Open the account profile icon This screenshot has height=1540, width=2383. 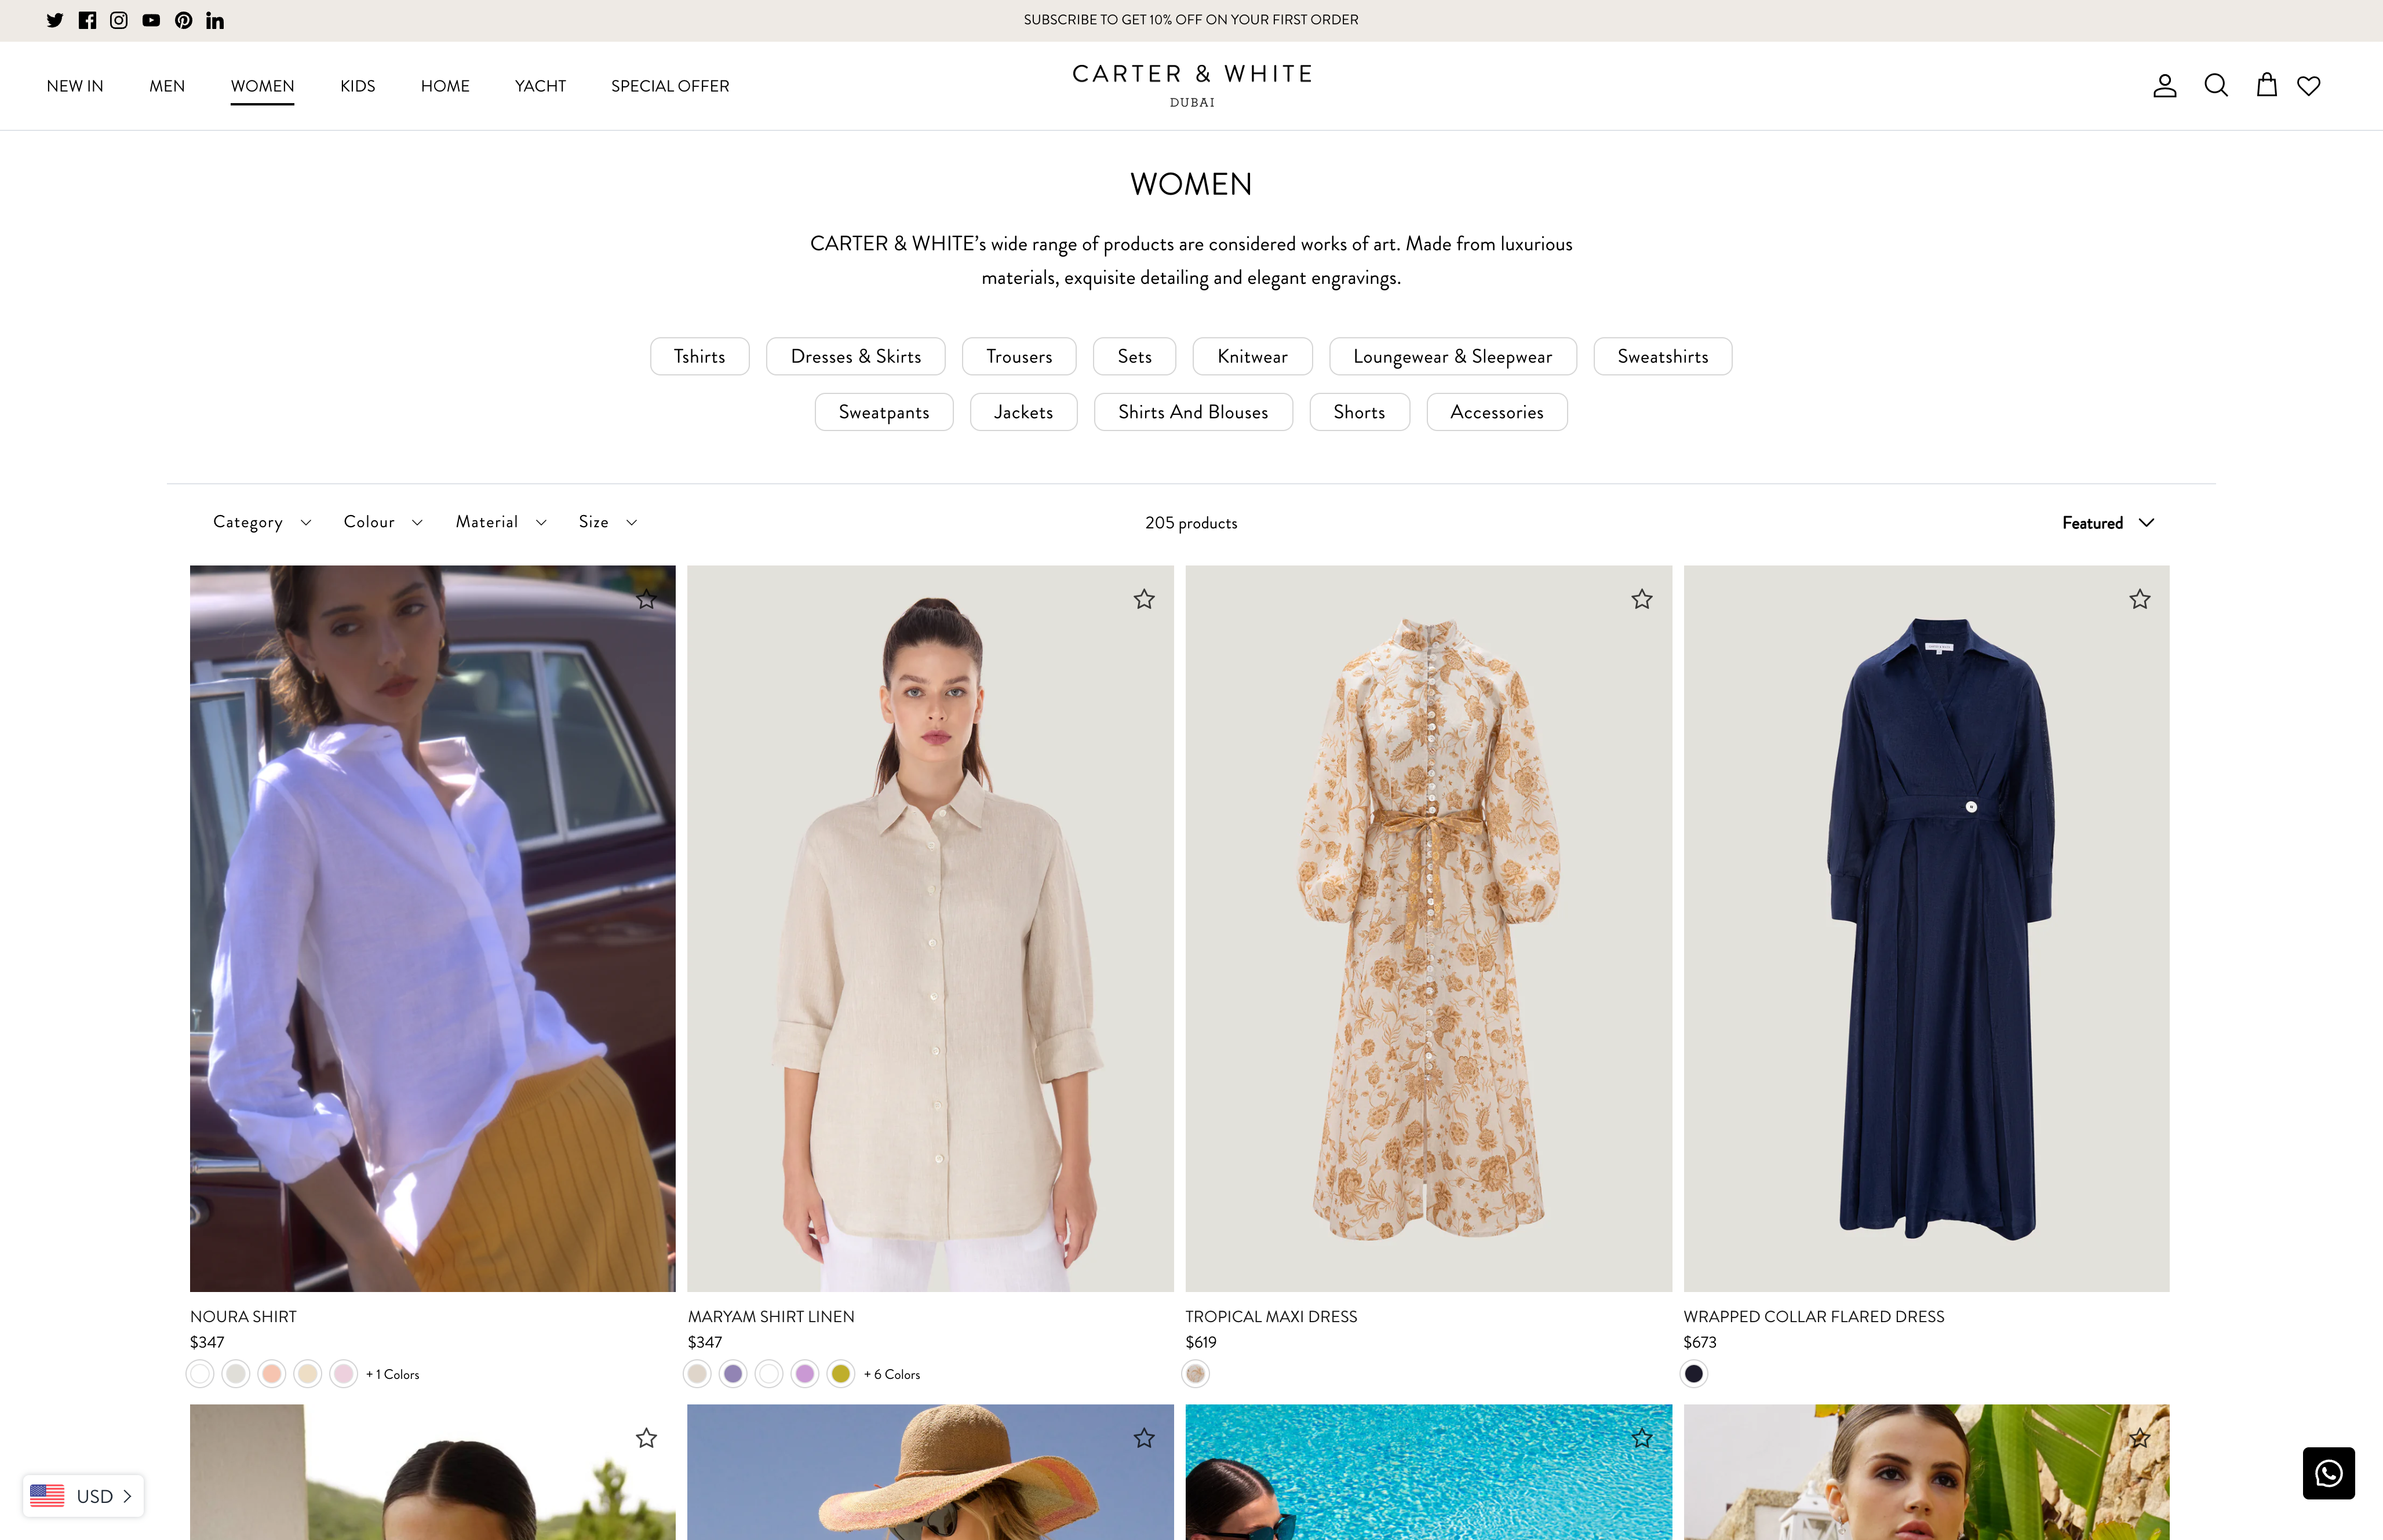[2164, 86]
